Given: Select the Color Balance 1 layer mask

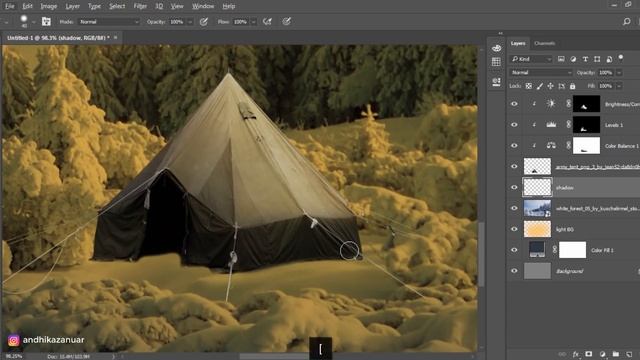Looking at the screenshot, I should (x=587, y=145).
